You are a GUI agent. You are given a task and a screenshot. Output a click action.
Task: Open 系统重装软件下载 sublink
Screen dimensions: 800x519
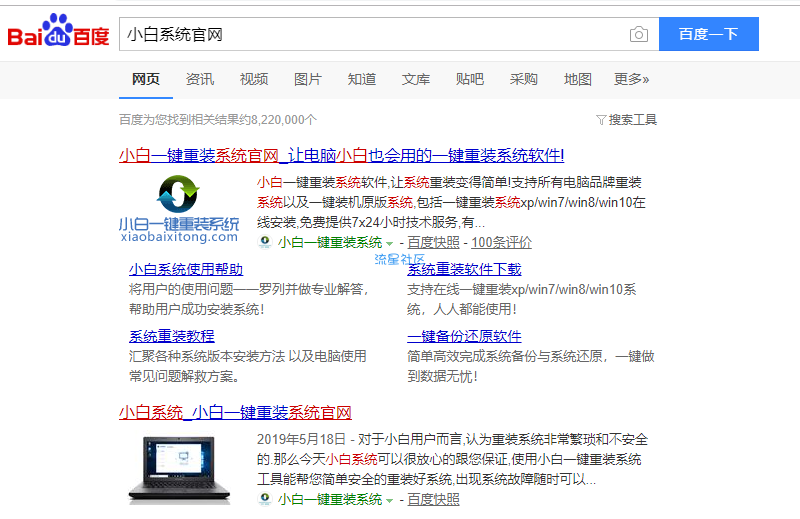464,269
